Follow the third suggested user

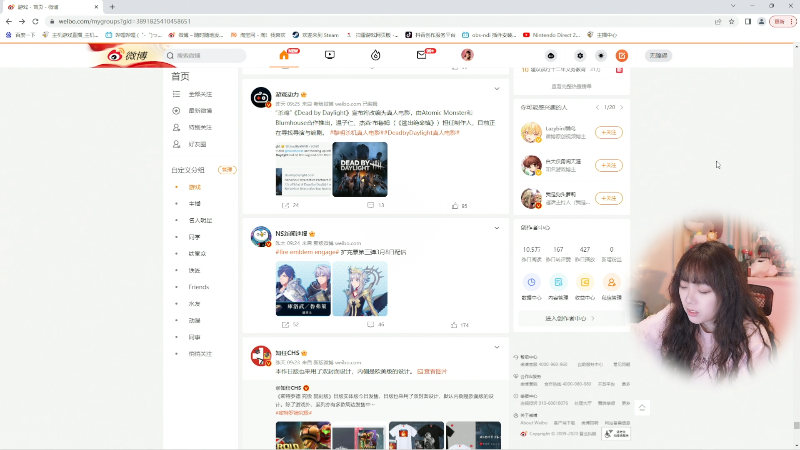(609, 198)
